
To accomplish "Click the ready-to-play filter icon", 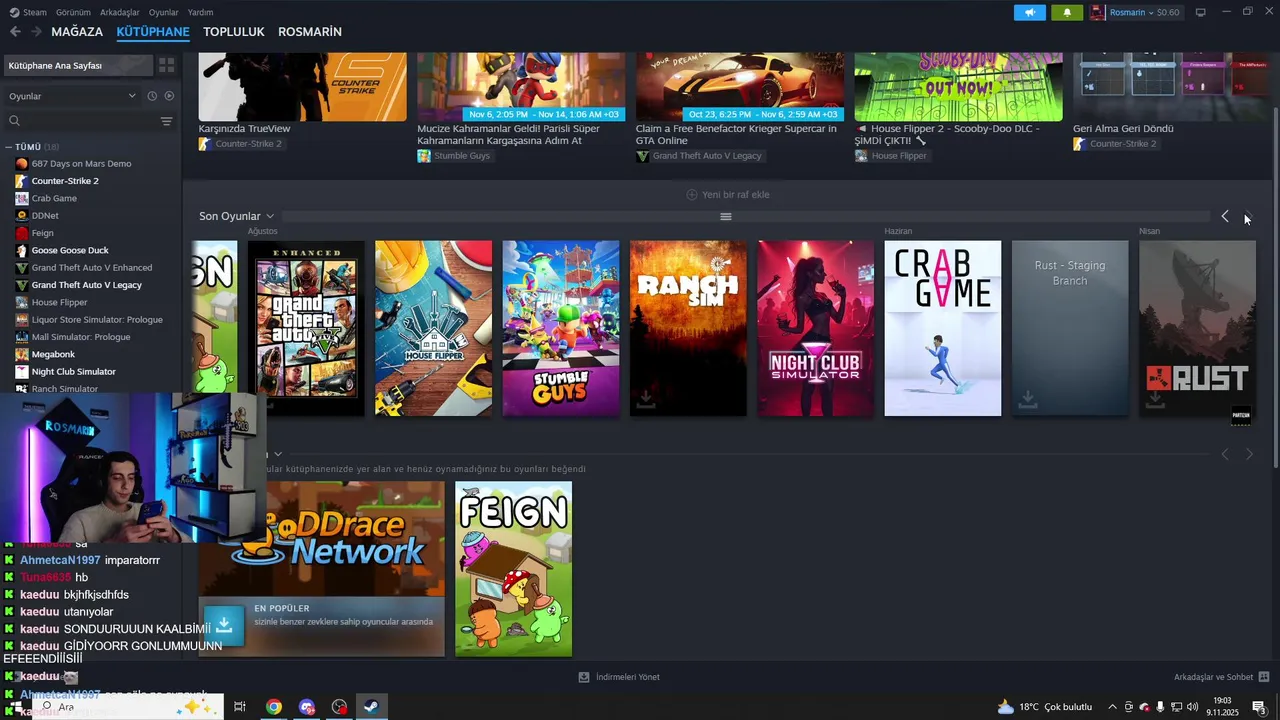I will pos(169,96).
